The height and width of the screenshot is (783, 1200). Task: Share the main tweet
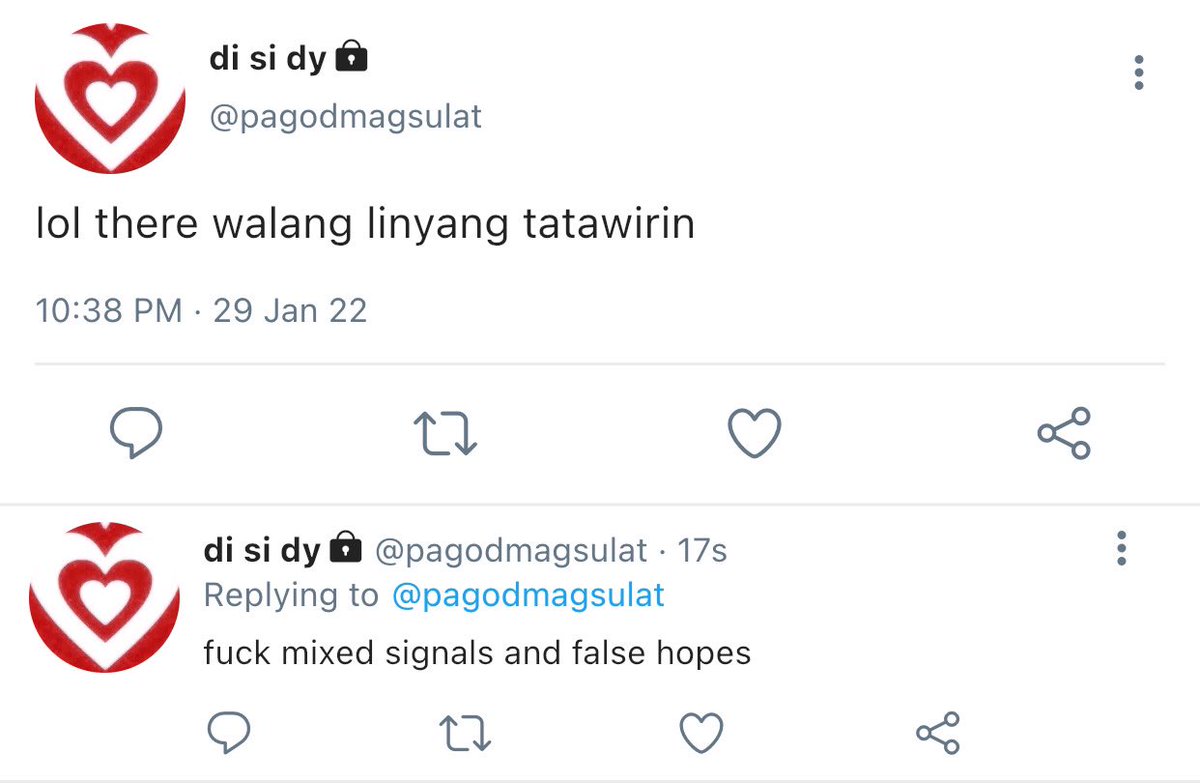[x=1064, y=433]
